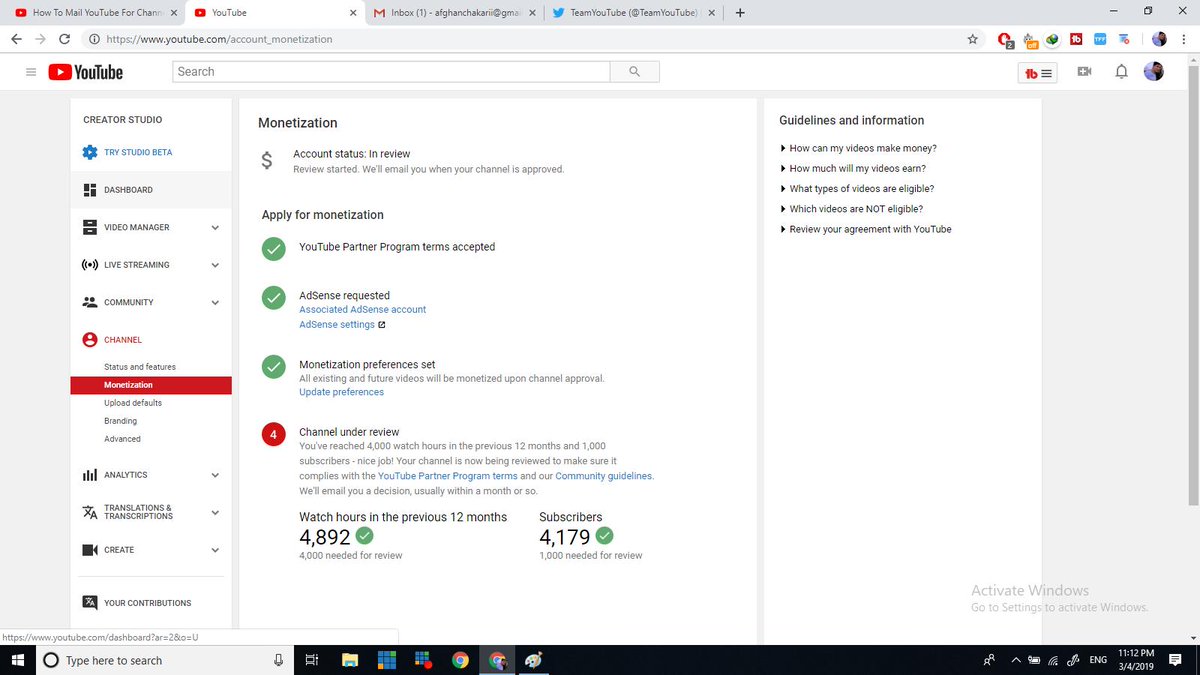Click the browser address bar URL
Viewport: 1200px width, 675px height.
click(219, 39)
